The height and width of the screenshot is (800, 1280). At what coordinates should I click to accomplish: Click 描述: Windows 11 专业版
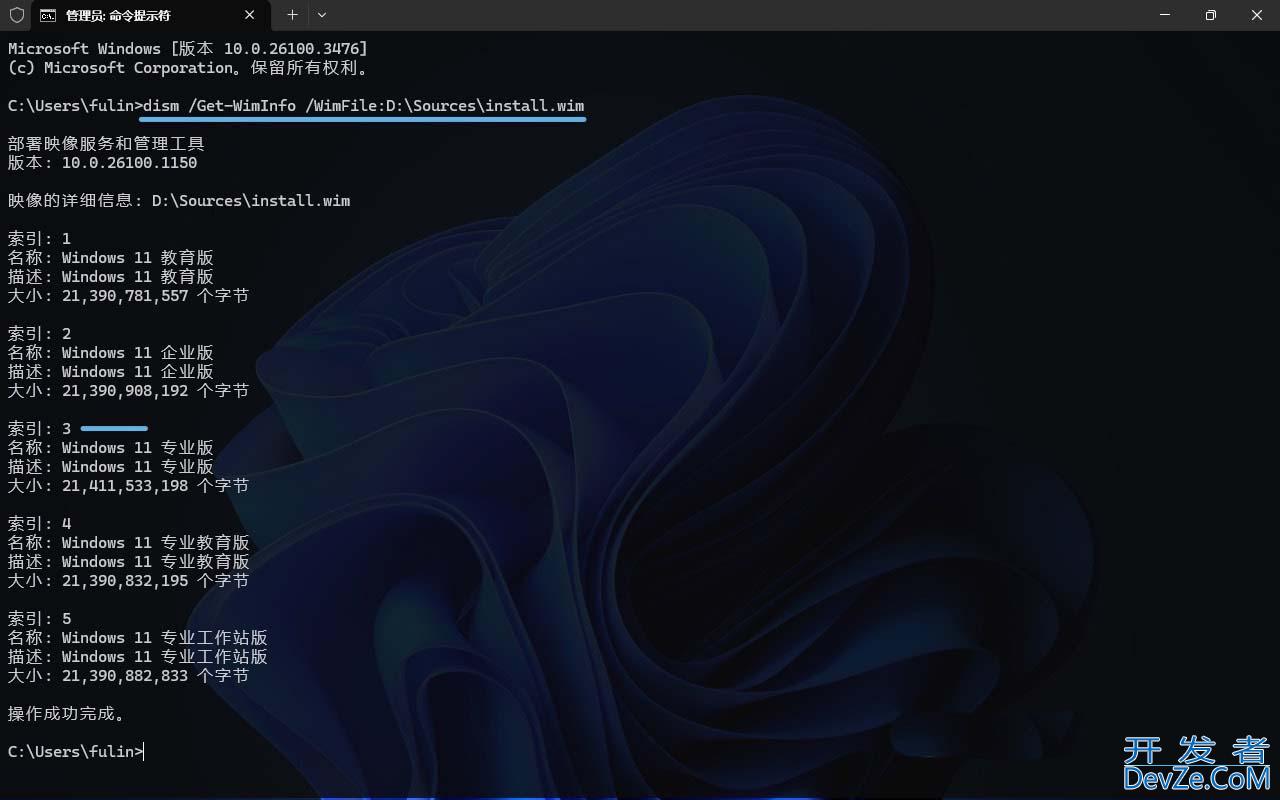(x=111, y=467)
